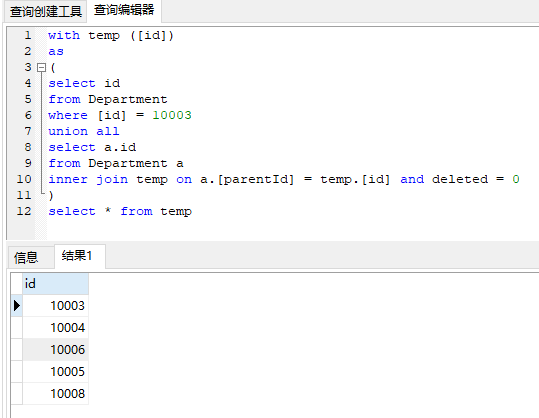
Task: Click row header beside 10004
Action: point(16,328)
